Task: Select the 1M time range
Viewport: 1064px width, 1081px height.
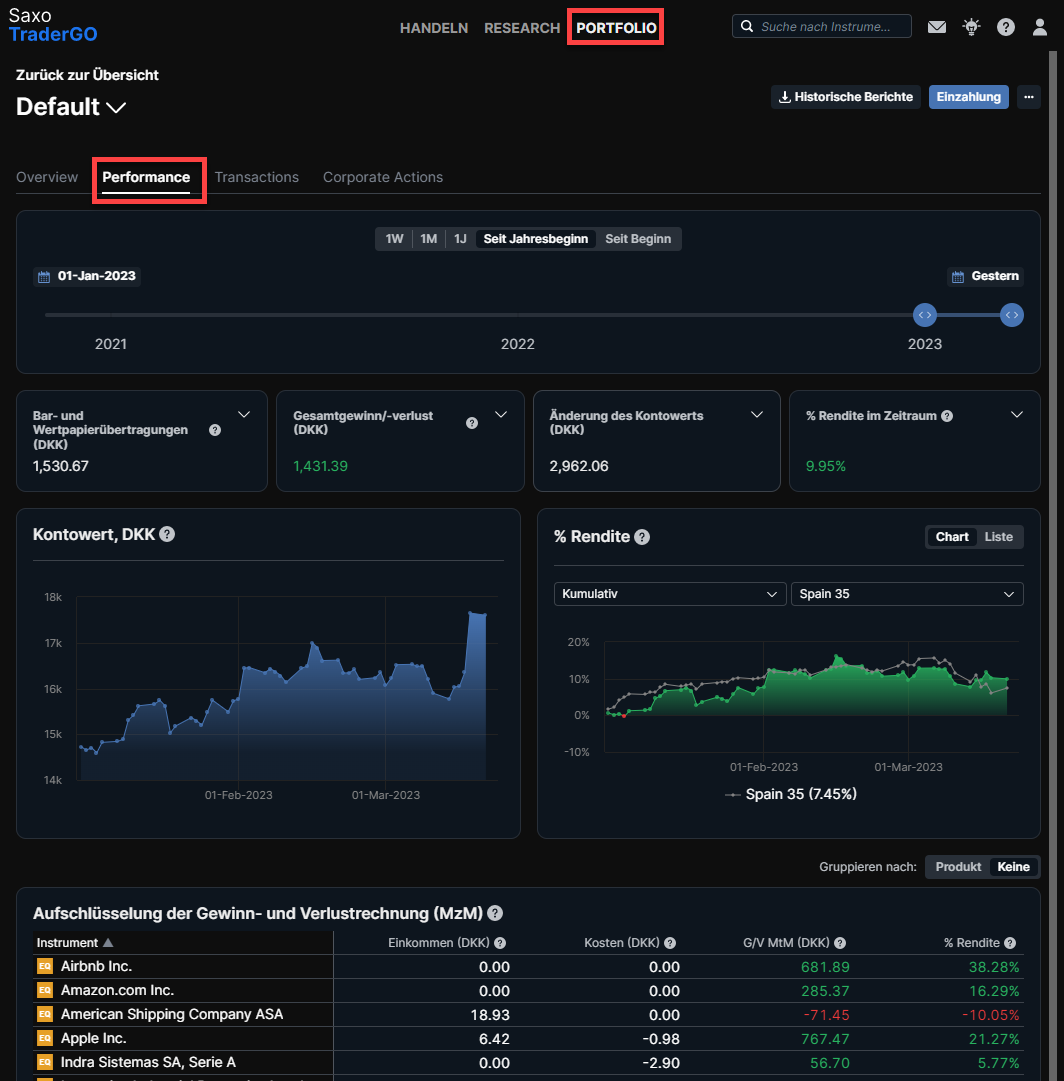Action: click(x=429, y=239)
